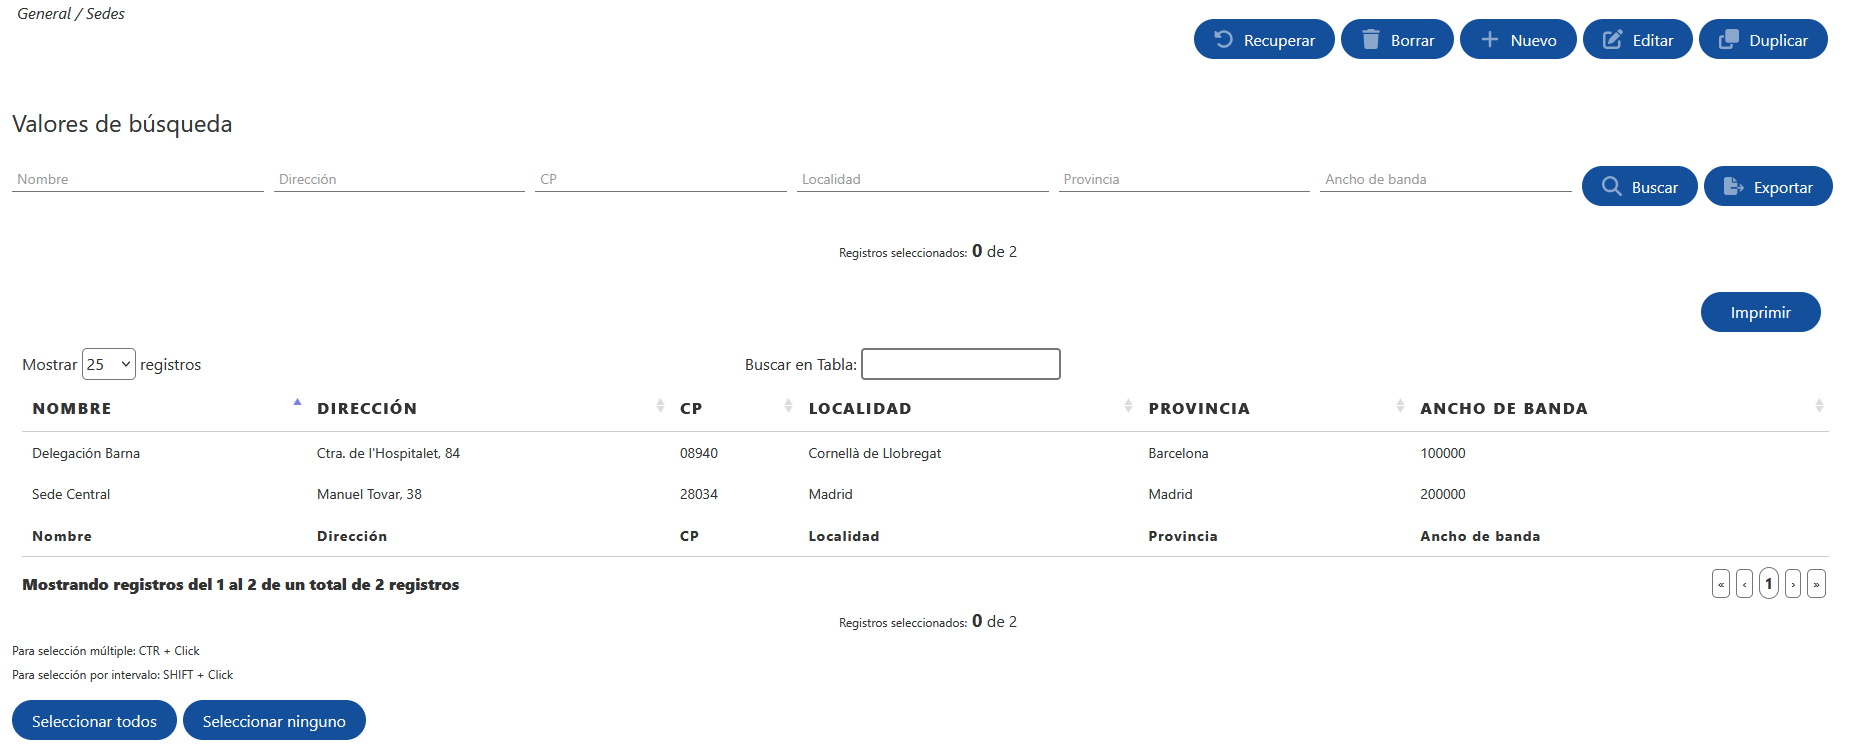Click the export file icon on Exportar

click(x=1734, y=186)
